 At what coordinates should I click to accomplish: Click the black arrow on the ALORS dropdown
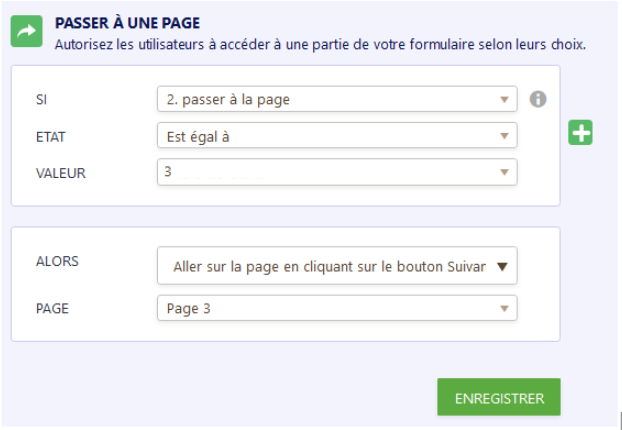[502, 266]
